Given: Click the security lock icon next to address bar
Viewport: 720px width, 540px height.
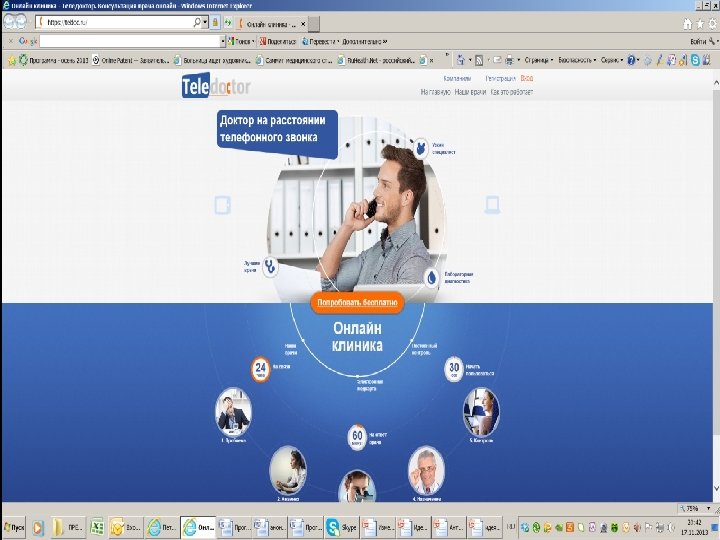Looking at the screenshot, I should [x=215, y=22].
